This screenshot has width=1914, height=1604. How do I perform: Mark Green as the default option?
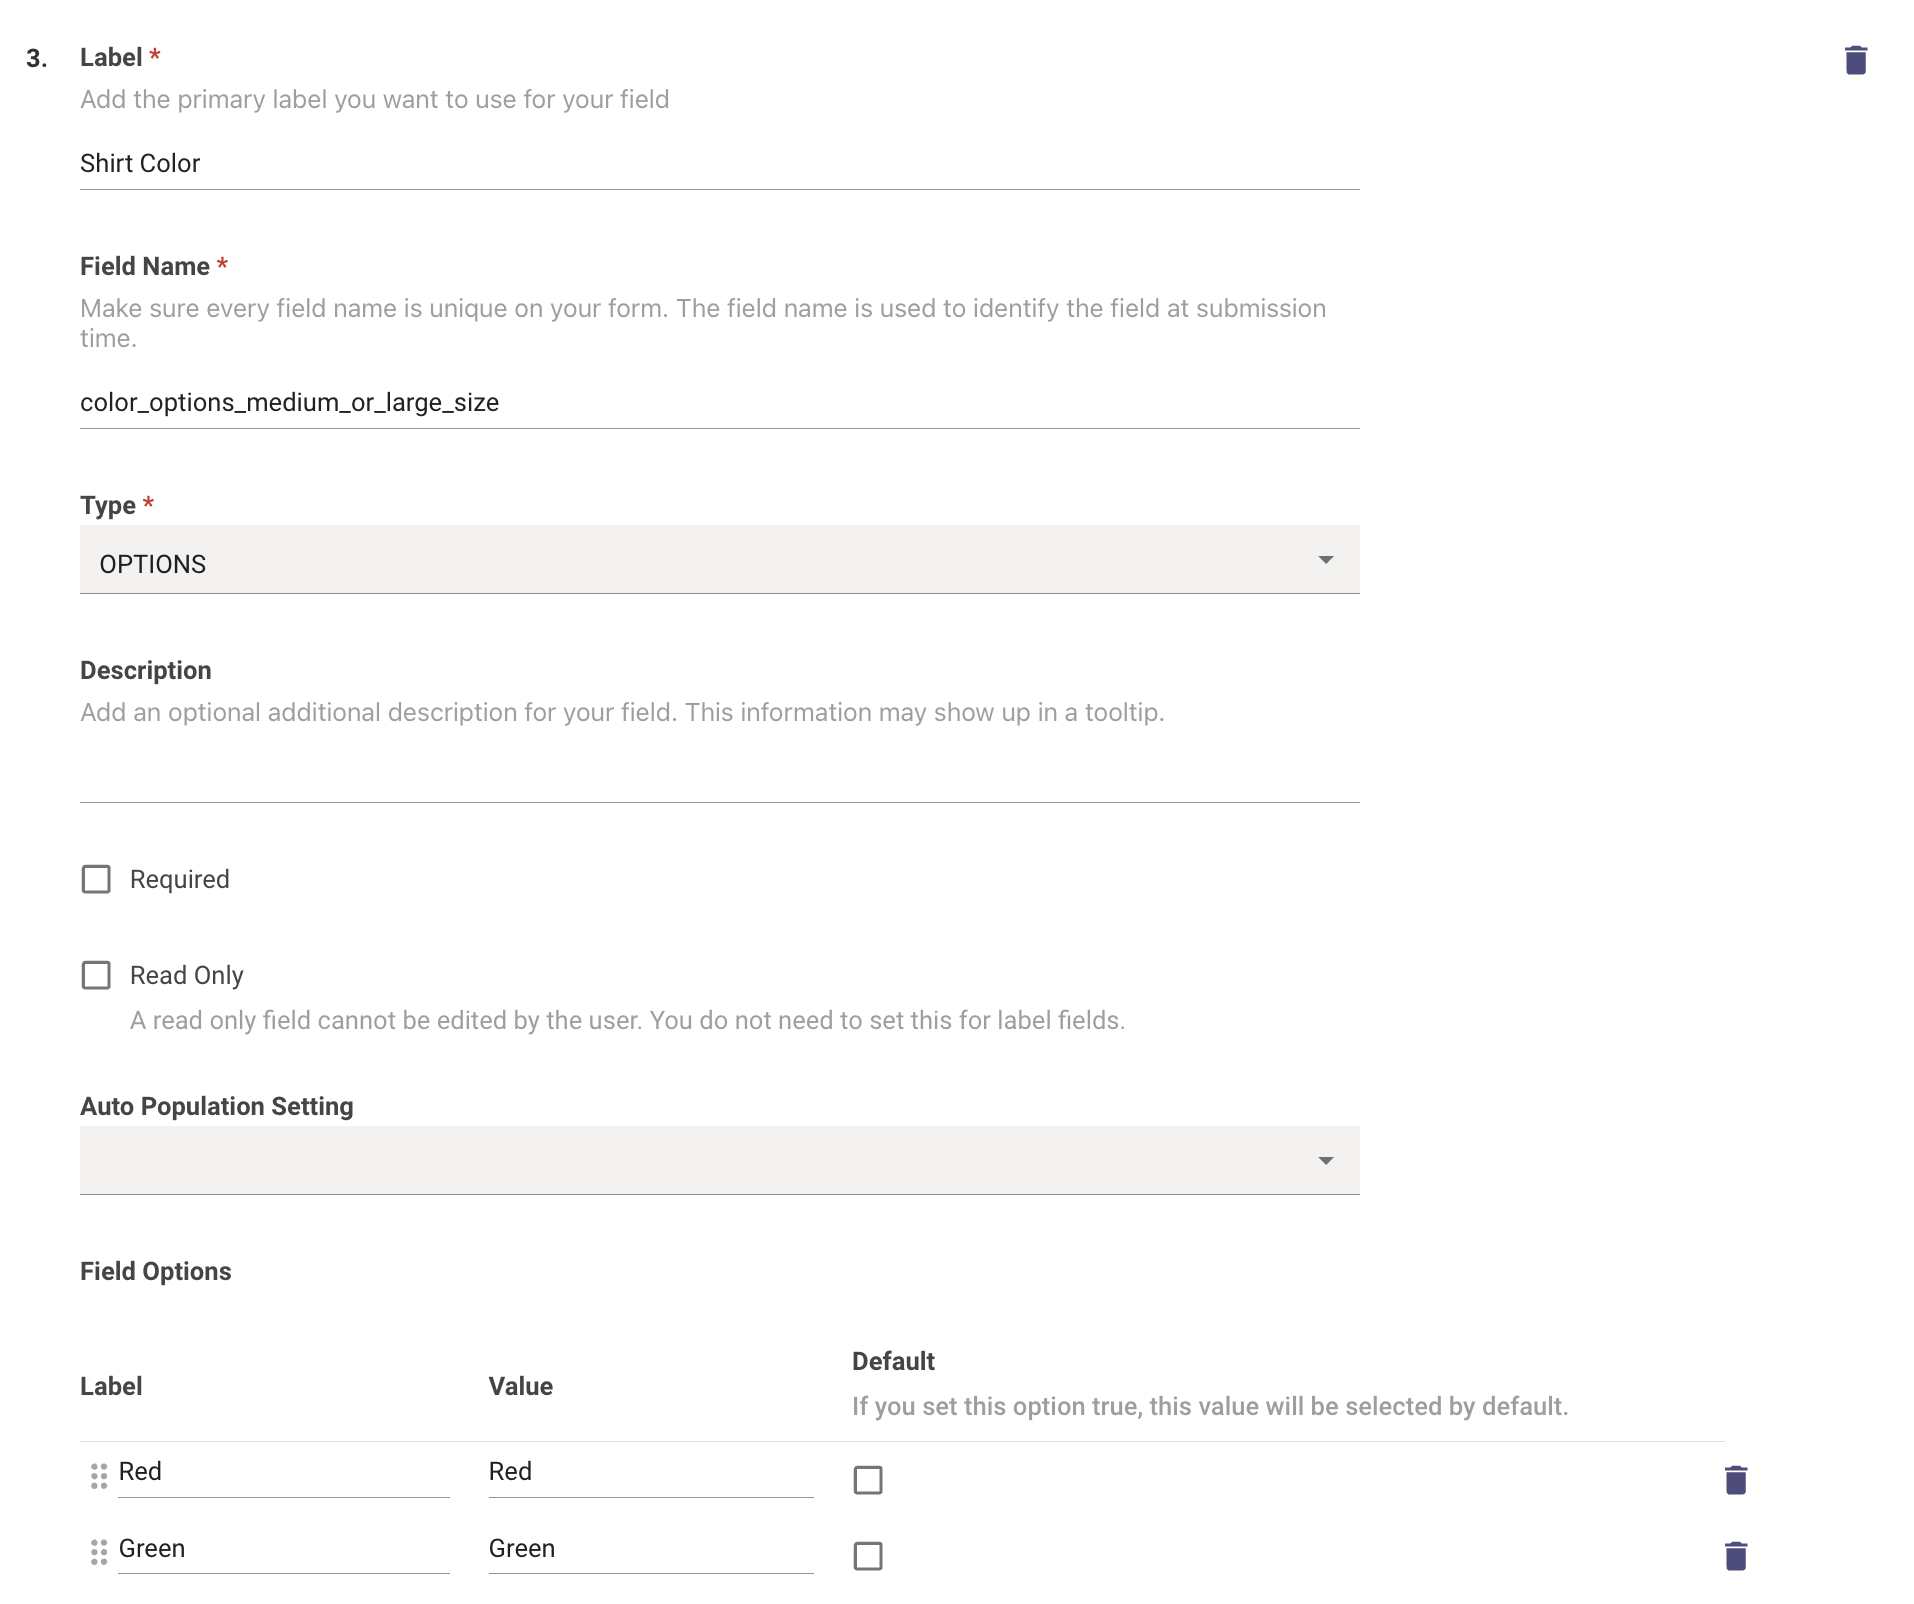coord(868,1555)
